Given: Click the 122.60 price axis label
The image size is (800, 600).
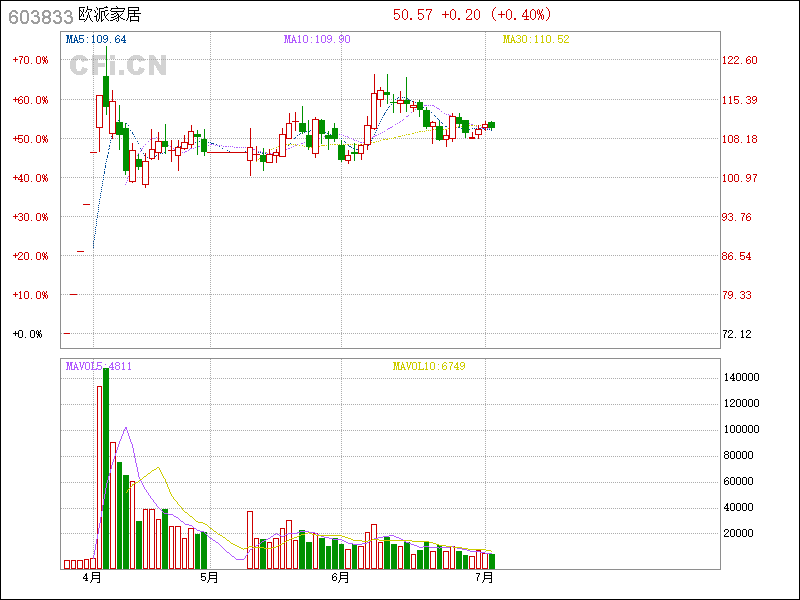Looking at the screenshot, I should [x=740, y=61].
